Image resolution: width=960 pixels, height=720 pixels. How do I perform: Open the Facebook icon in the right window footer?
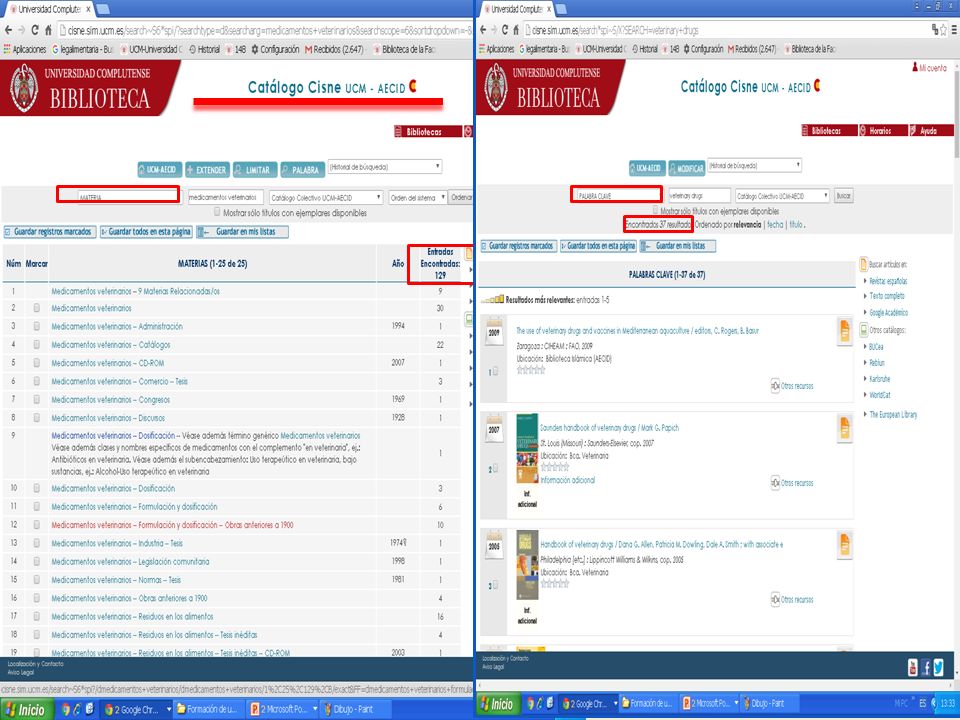click(926, 667)
